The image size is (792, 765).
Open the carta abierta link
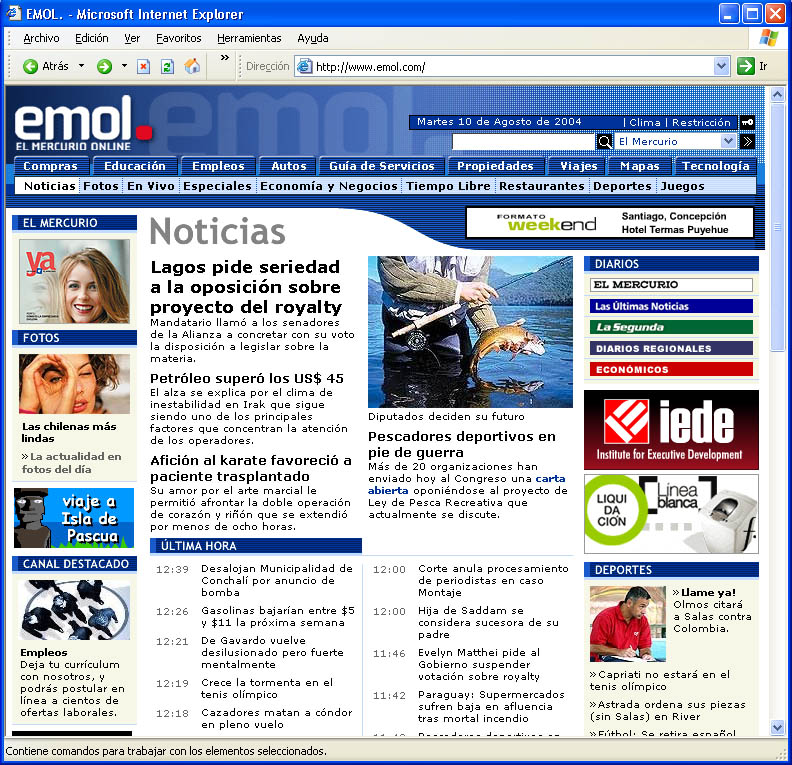pos(466,484)
